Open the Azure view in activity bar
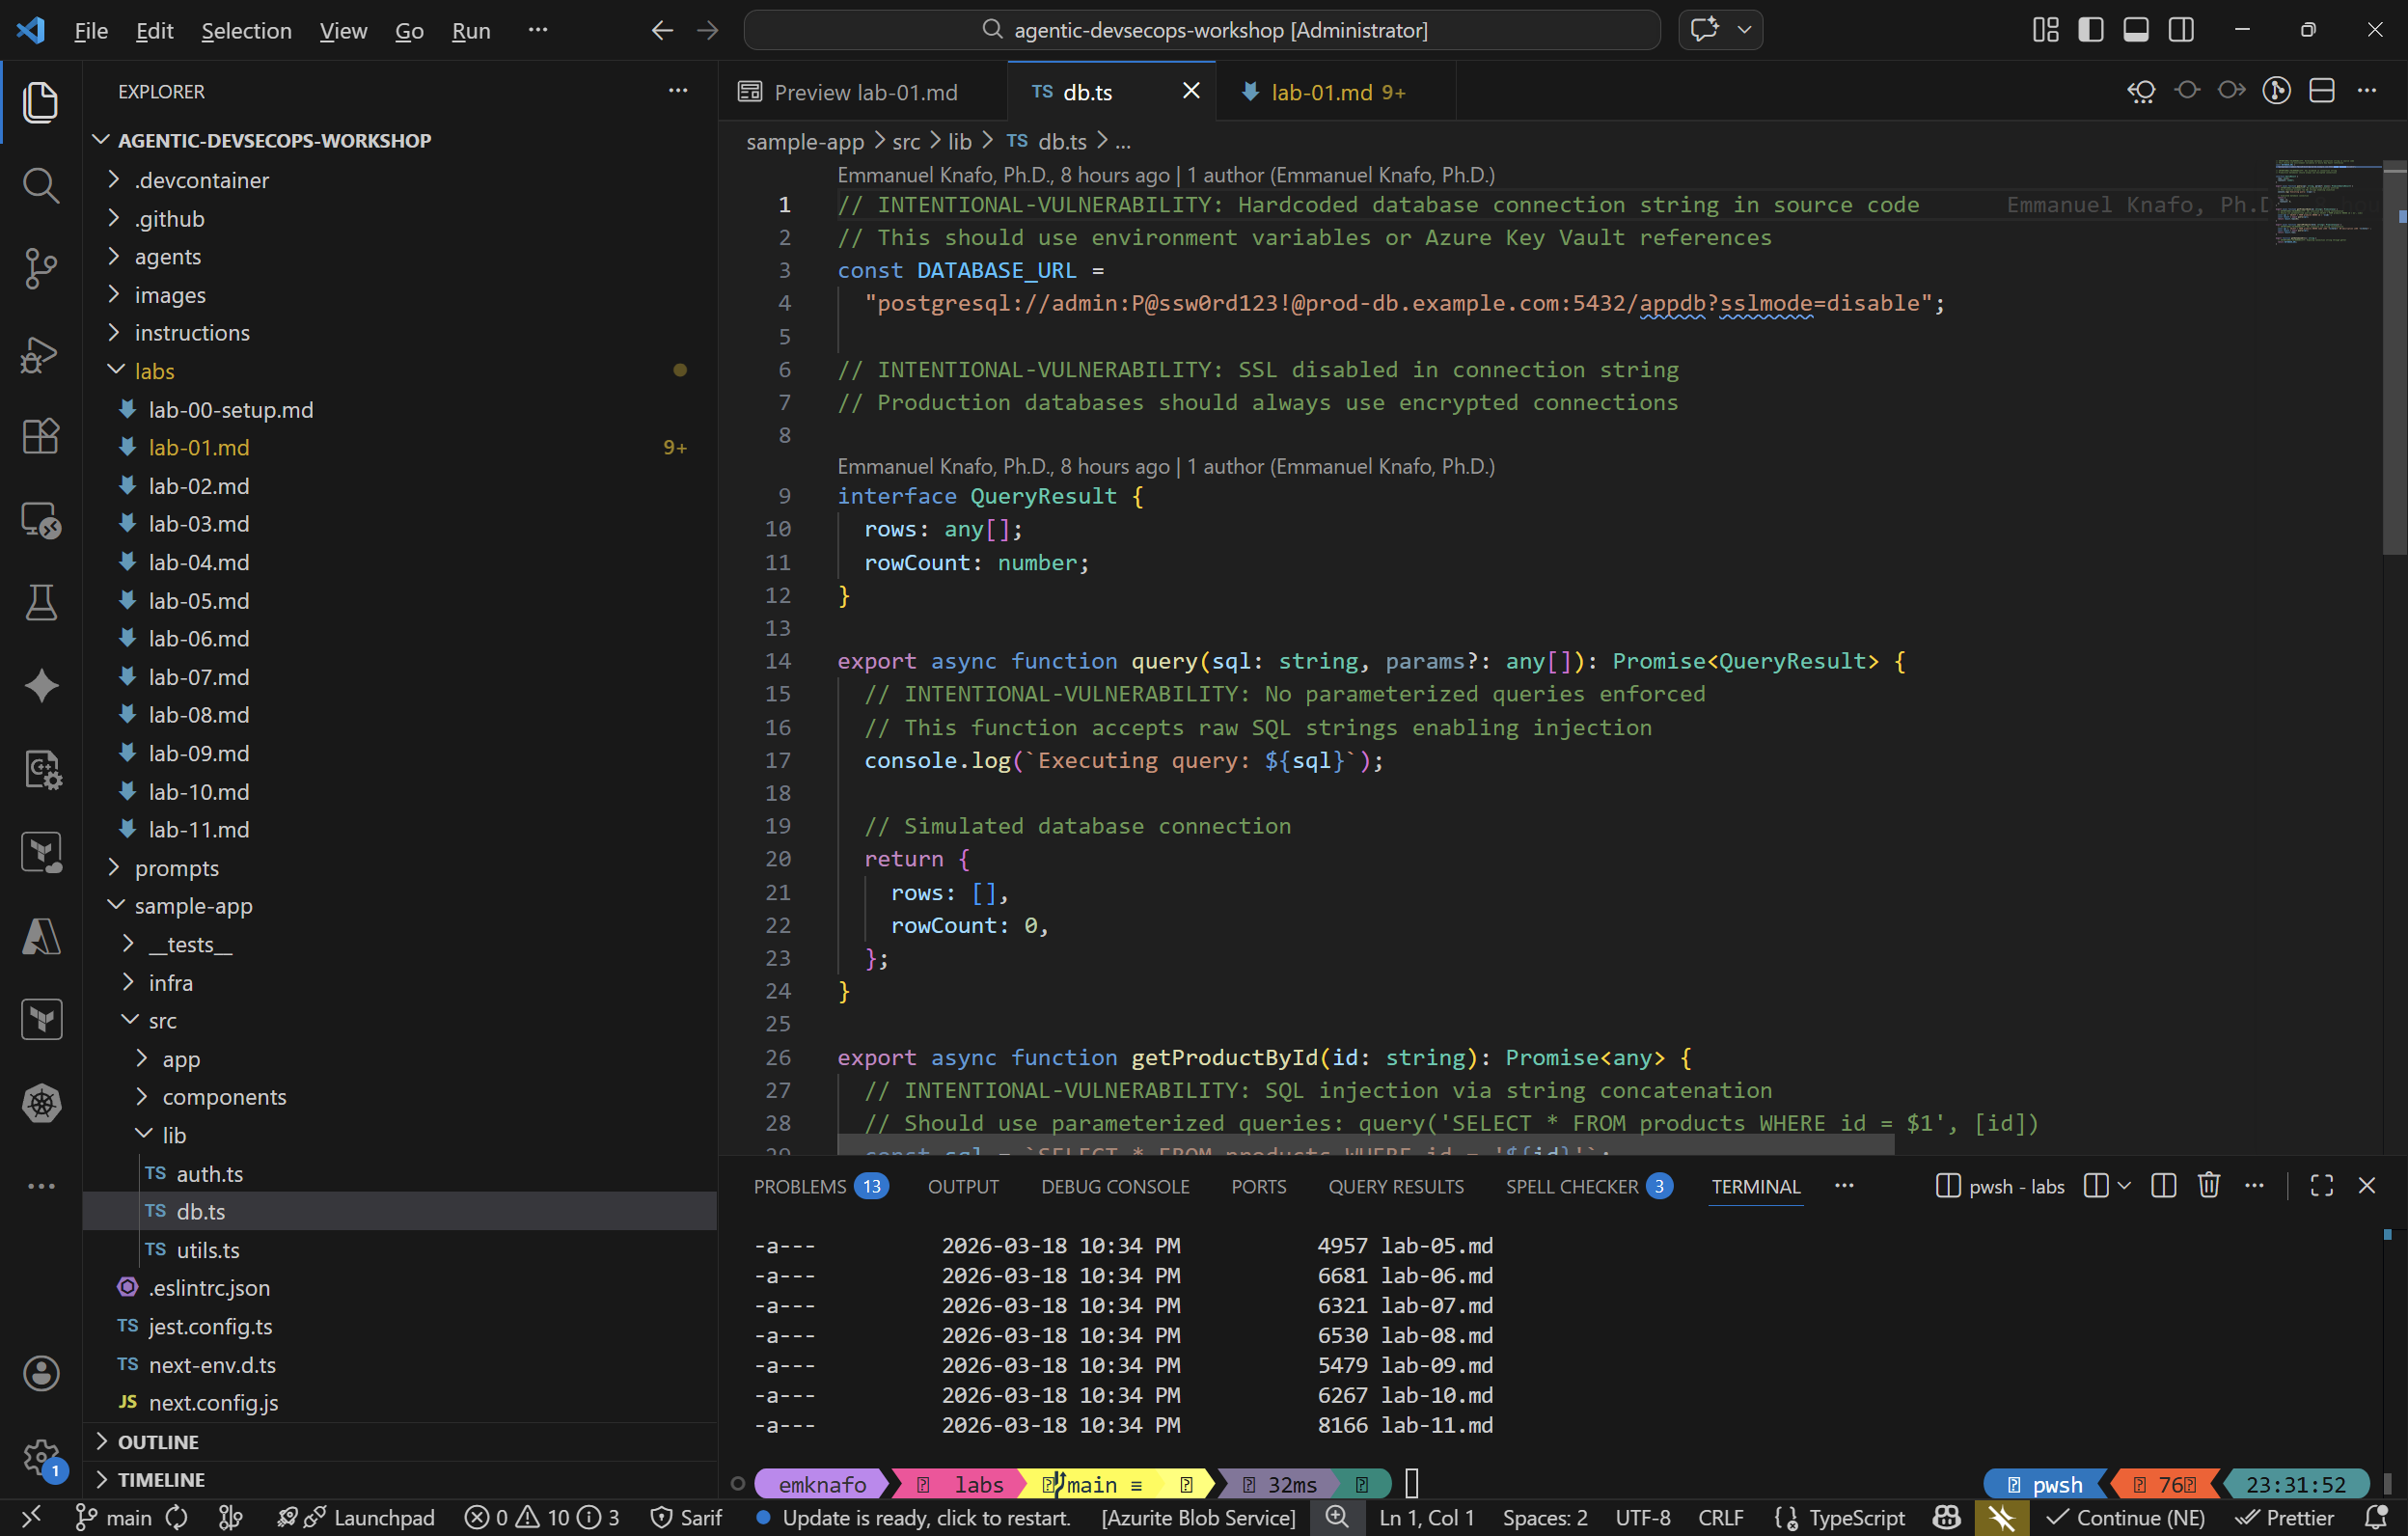The height and width of the screenshot is (1536, 2408). 40,937
